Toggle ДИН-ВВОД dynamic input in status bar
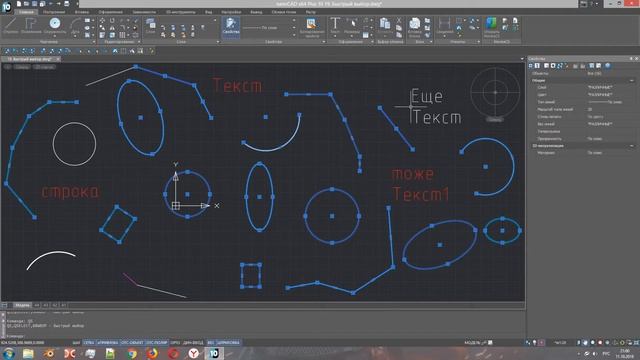This screenshot has width=640, height=360. tap(193, 342)
